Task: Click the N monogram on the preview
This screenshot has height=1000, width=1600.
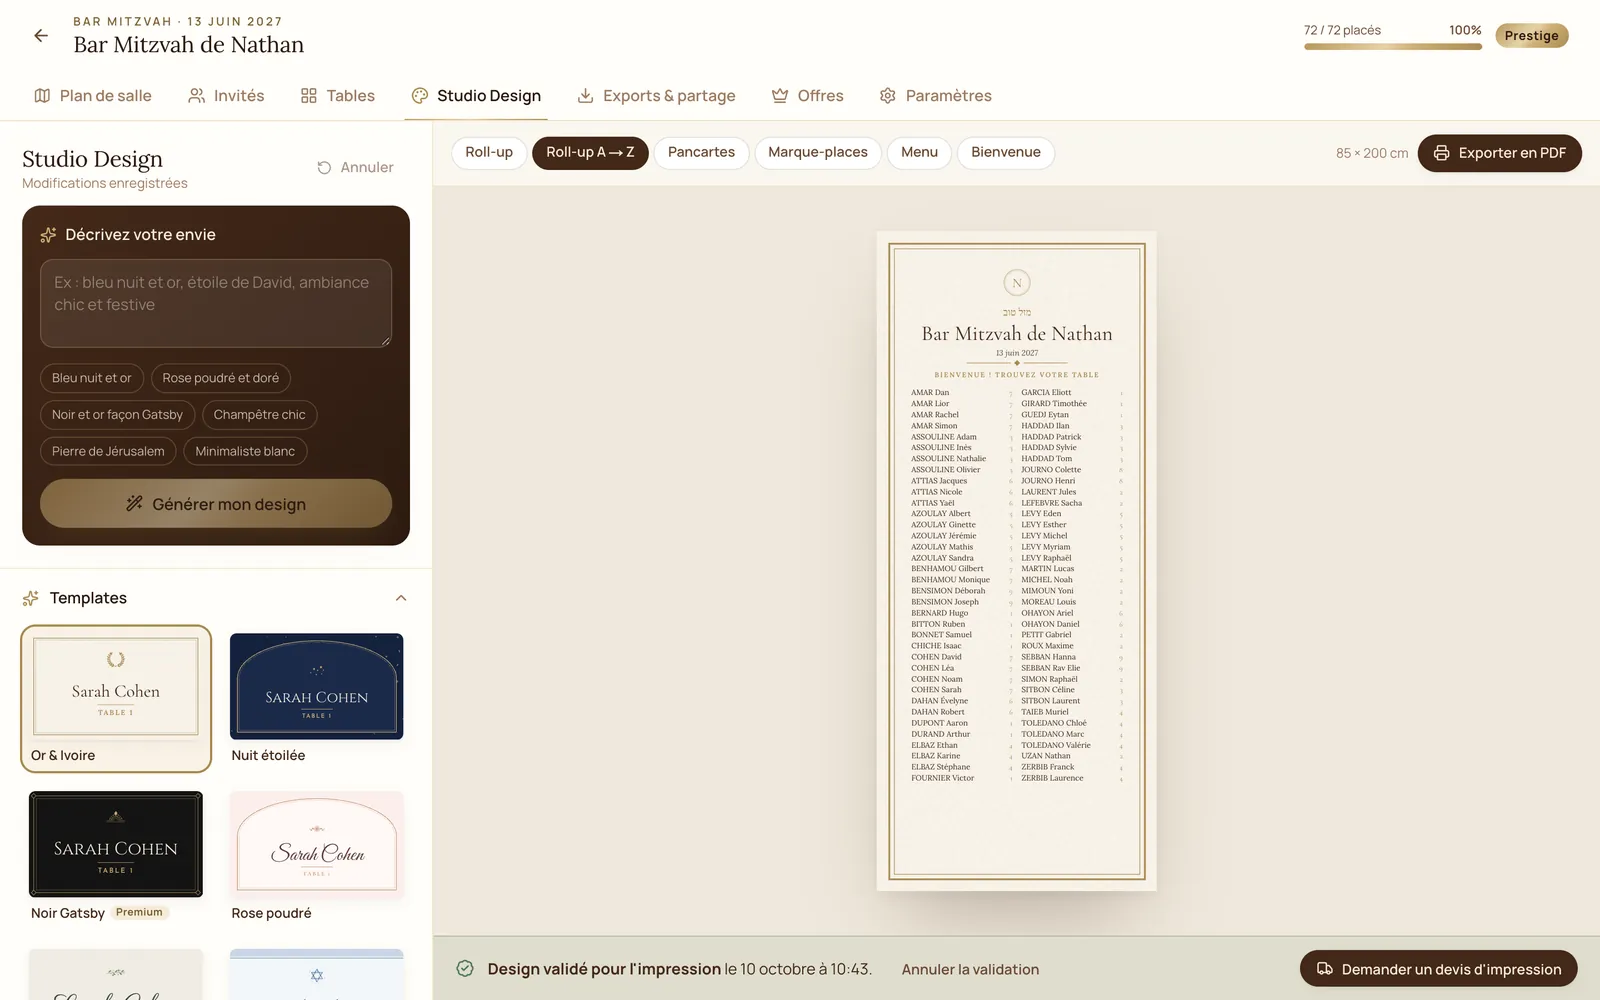Action: tap(1017, 283)
